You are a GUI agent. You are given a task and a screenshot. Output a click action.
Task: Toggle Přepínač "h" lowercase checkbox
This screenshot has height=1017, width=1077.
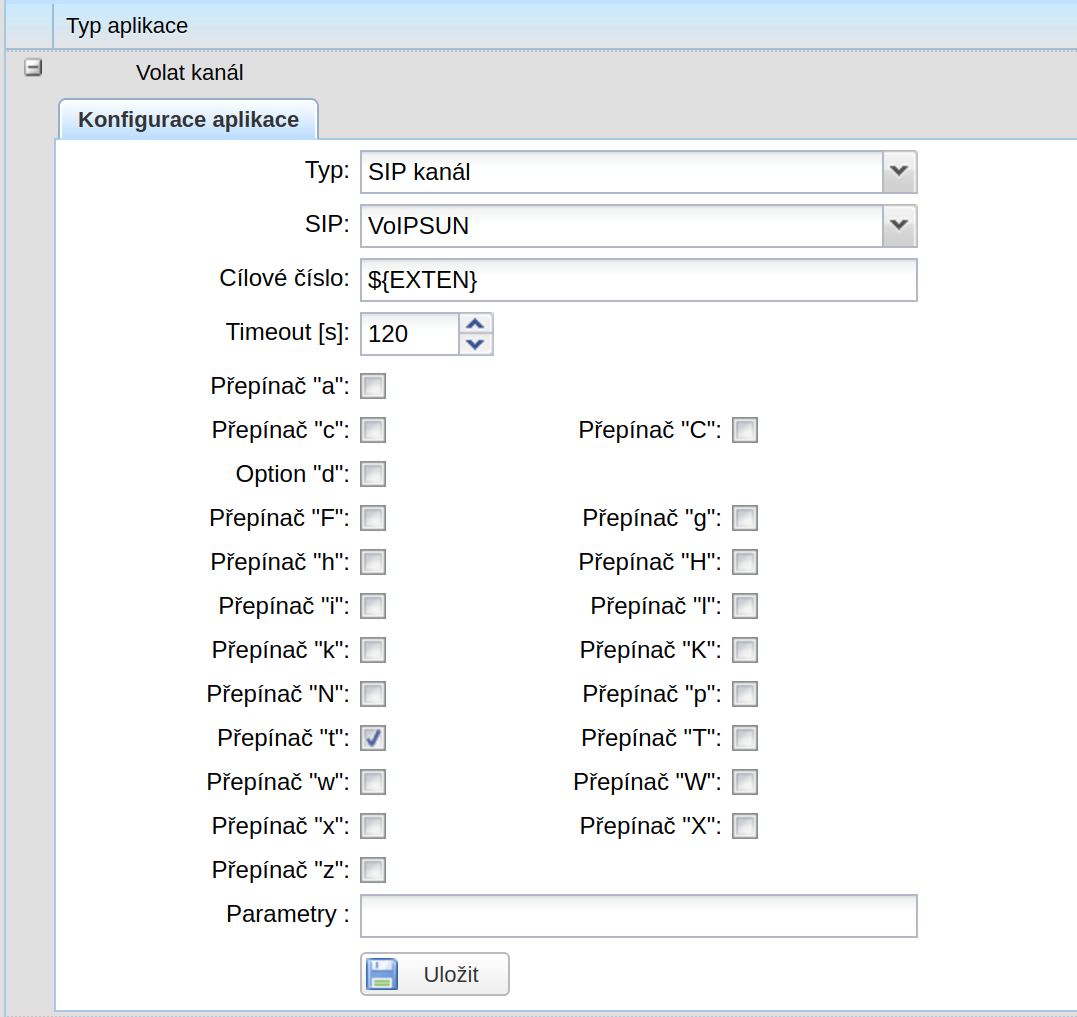[373, 562]
